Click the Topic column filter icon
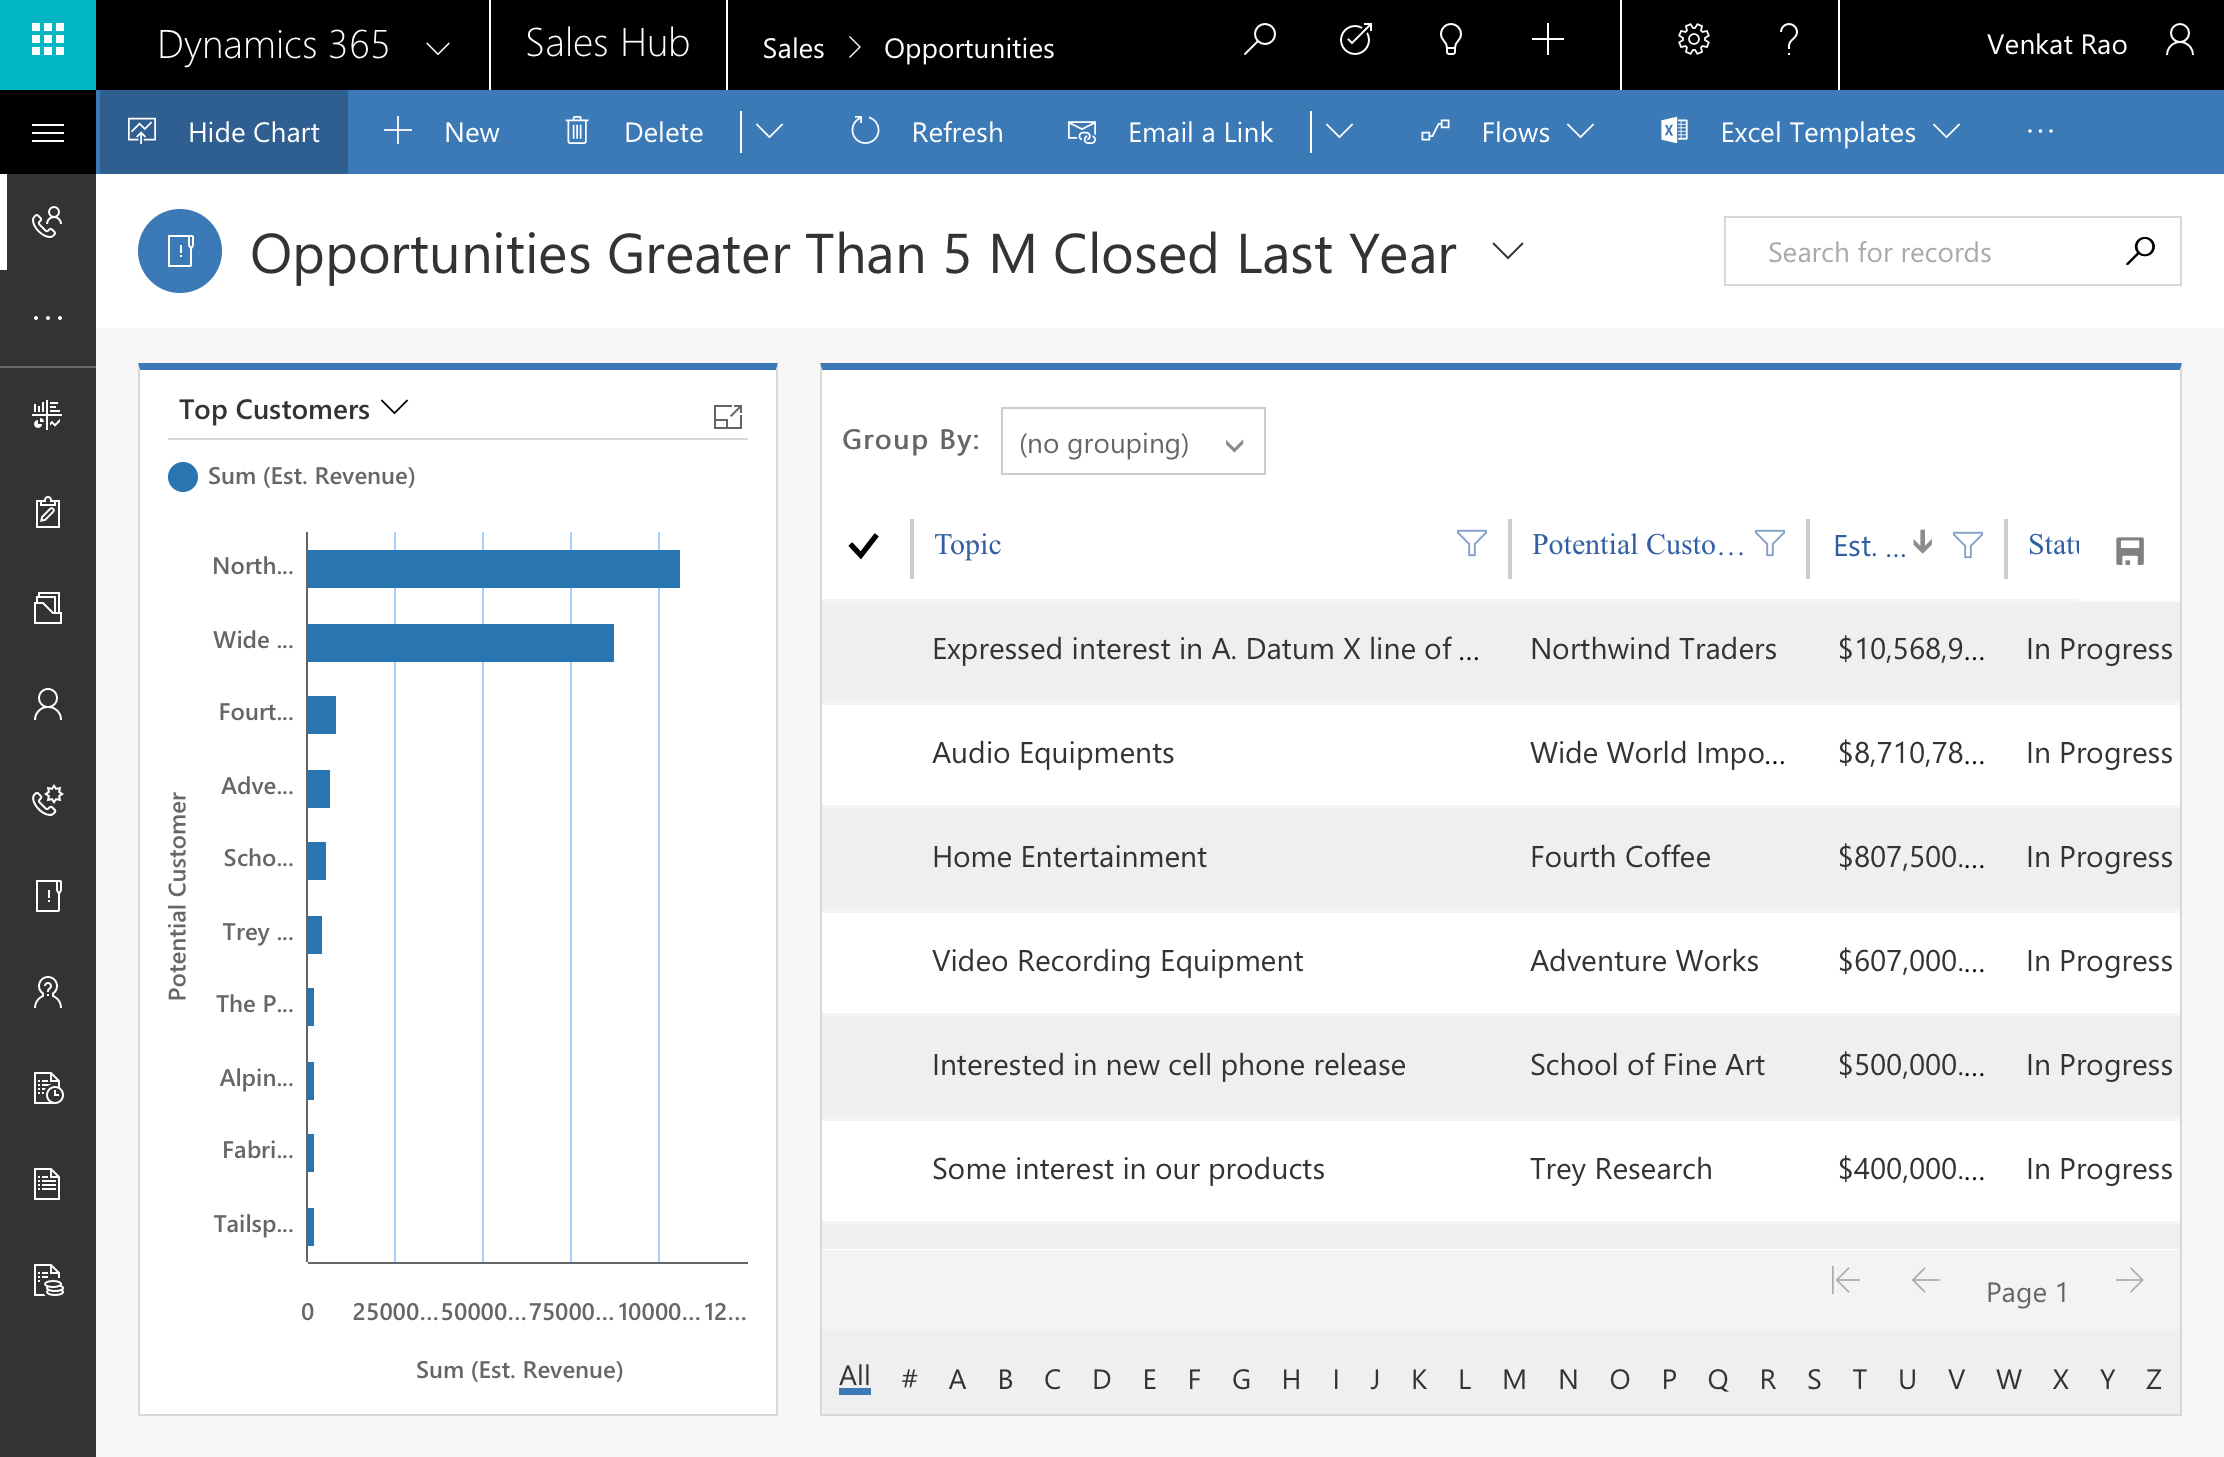 [x=1471, y=543]
